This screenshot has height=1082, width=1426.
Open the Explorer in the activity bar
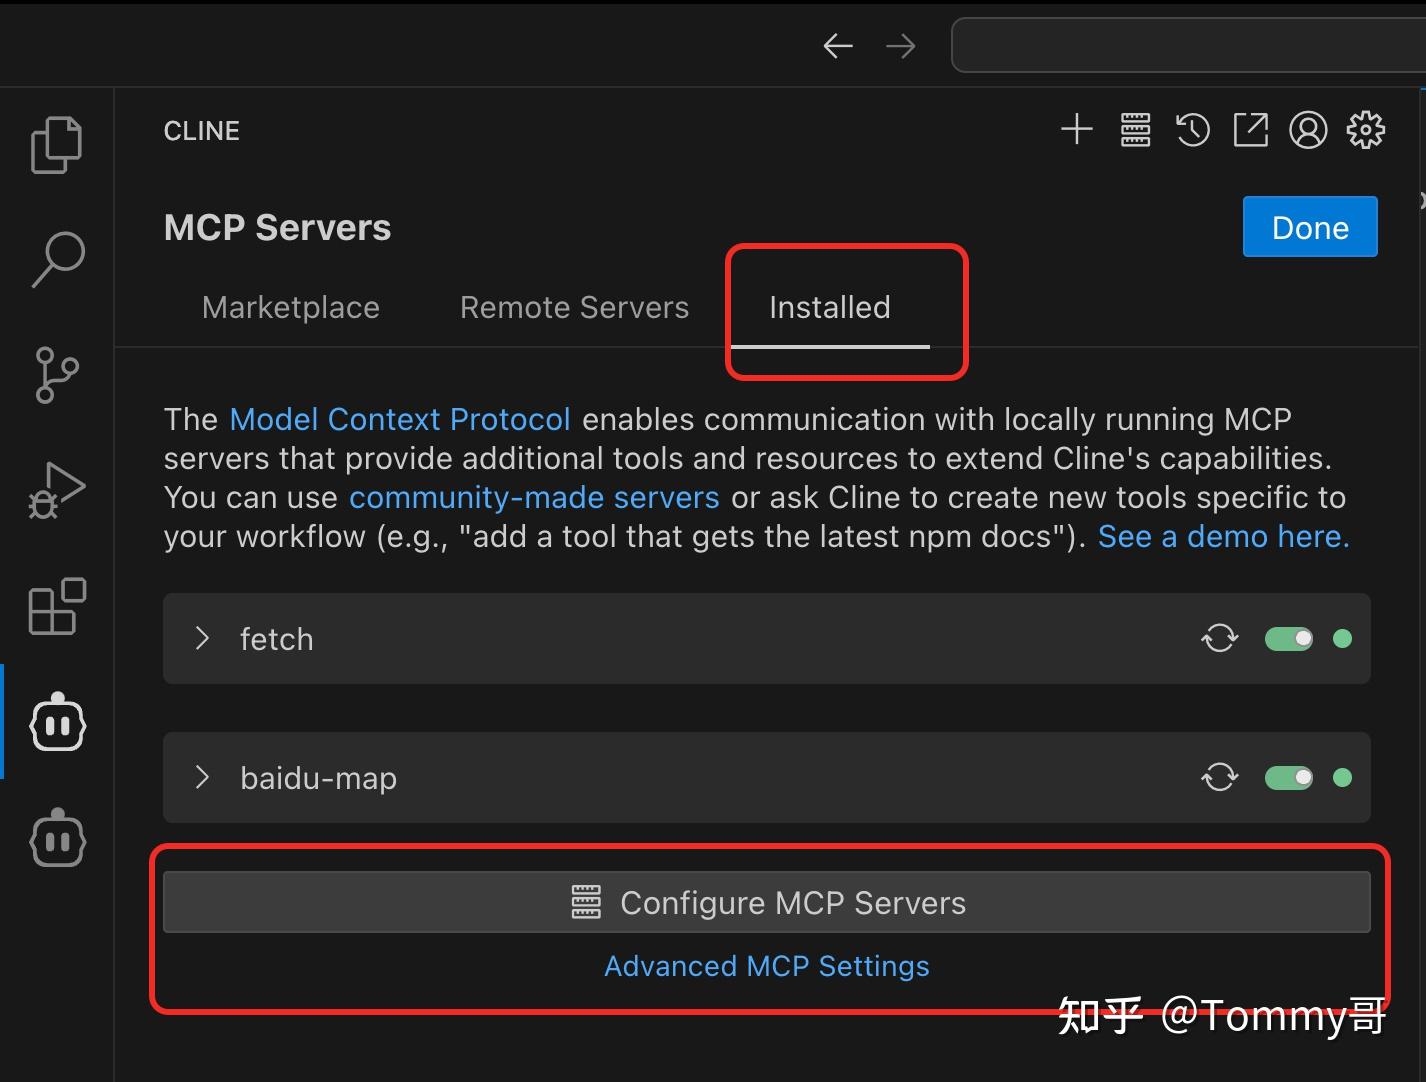click(57, 143)
